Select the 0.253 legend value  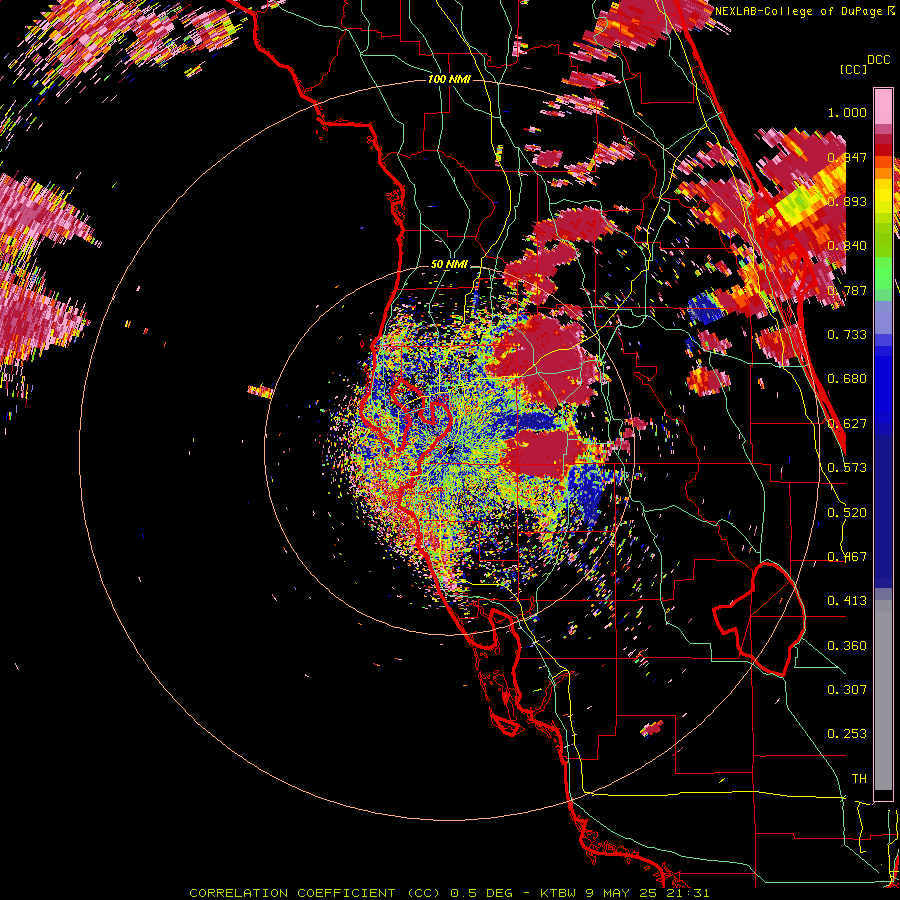[847, 734]
